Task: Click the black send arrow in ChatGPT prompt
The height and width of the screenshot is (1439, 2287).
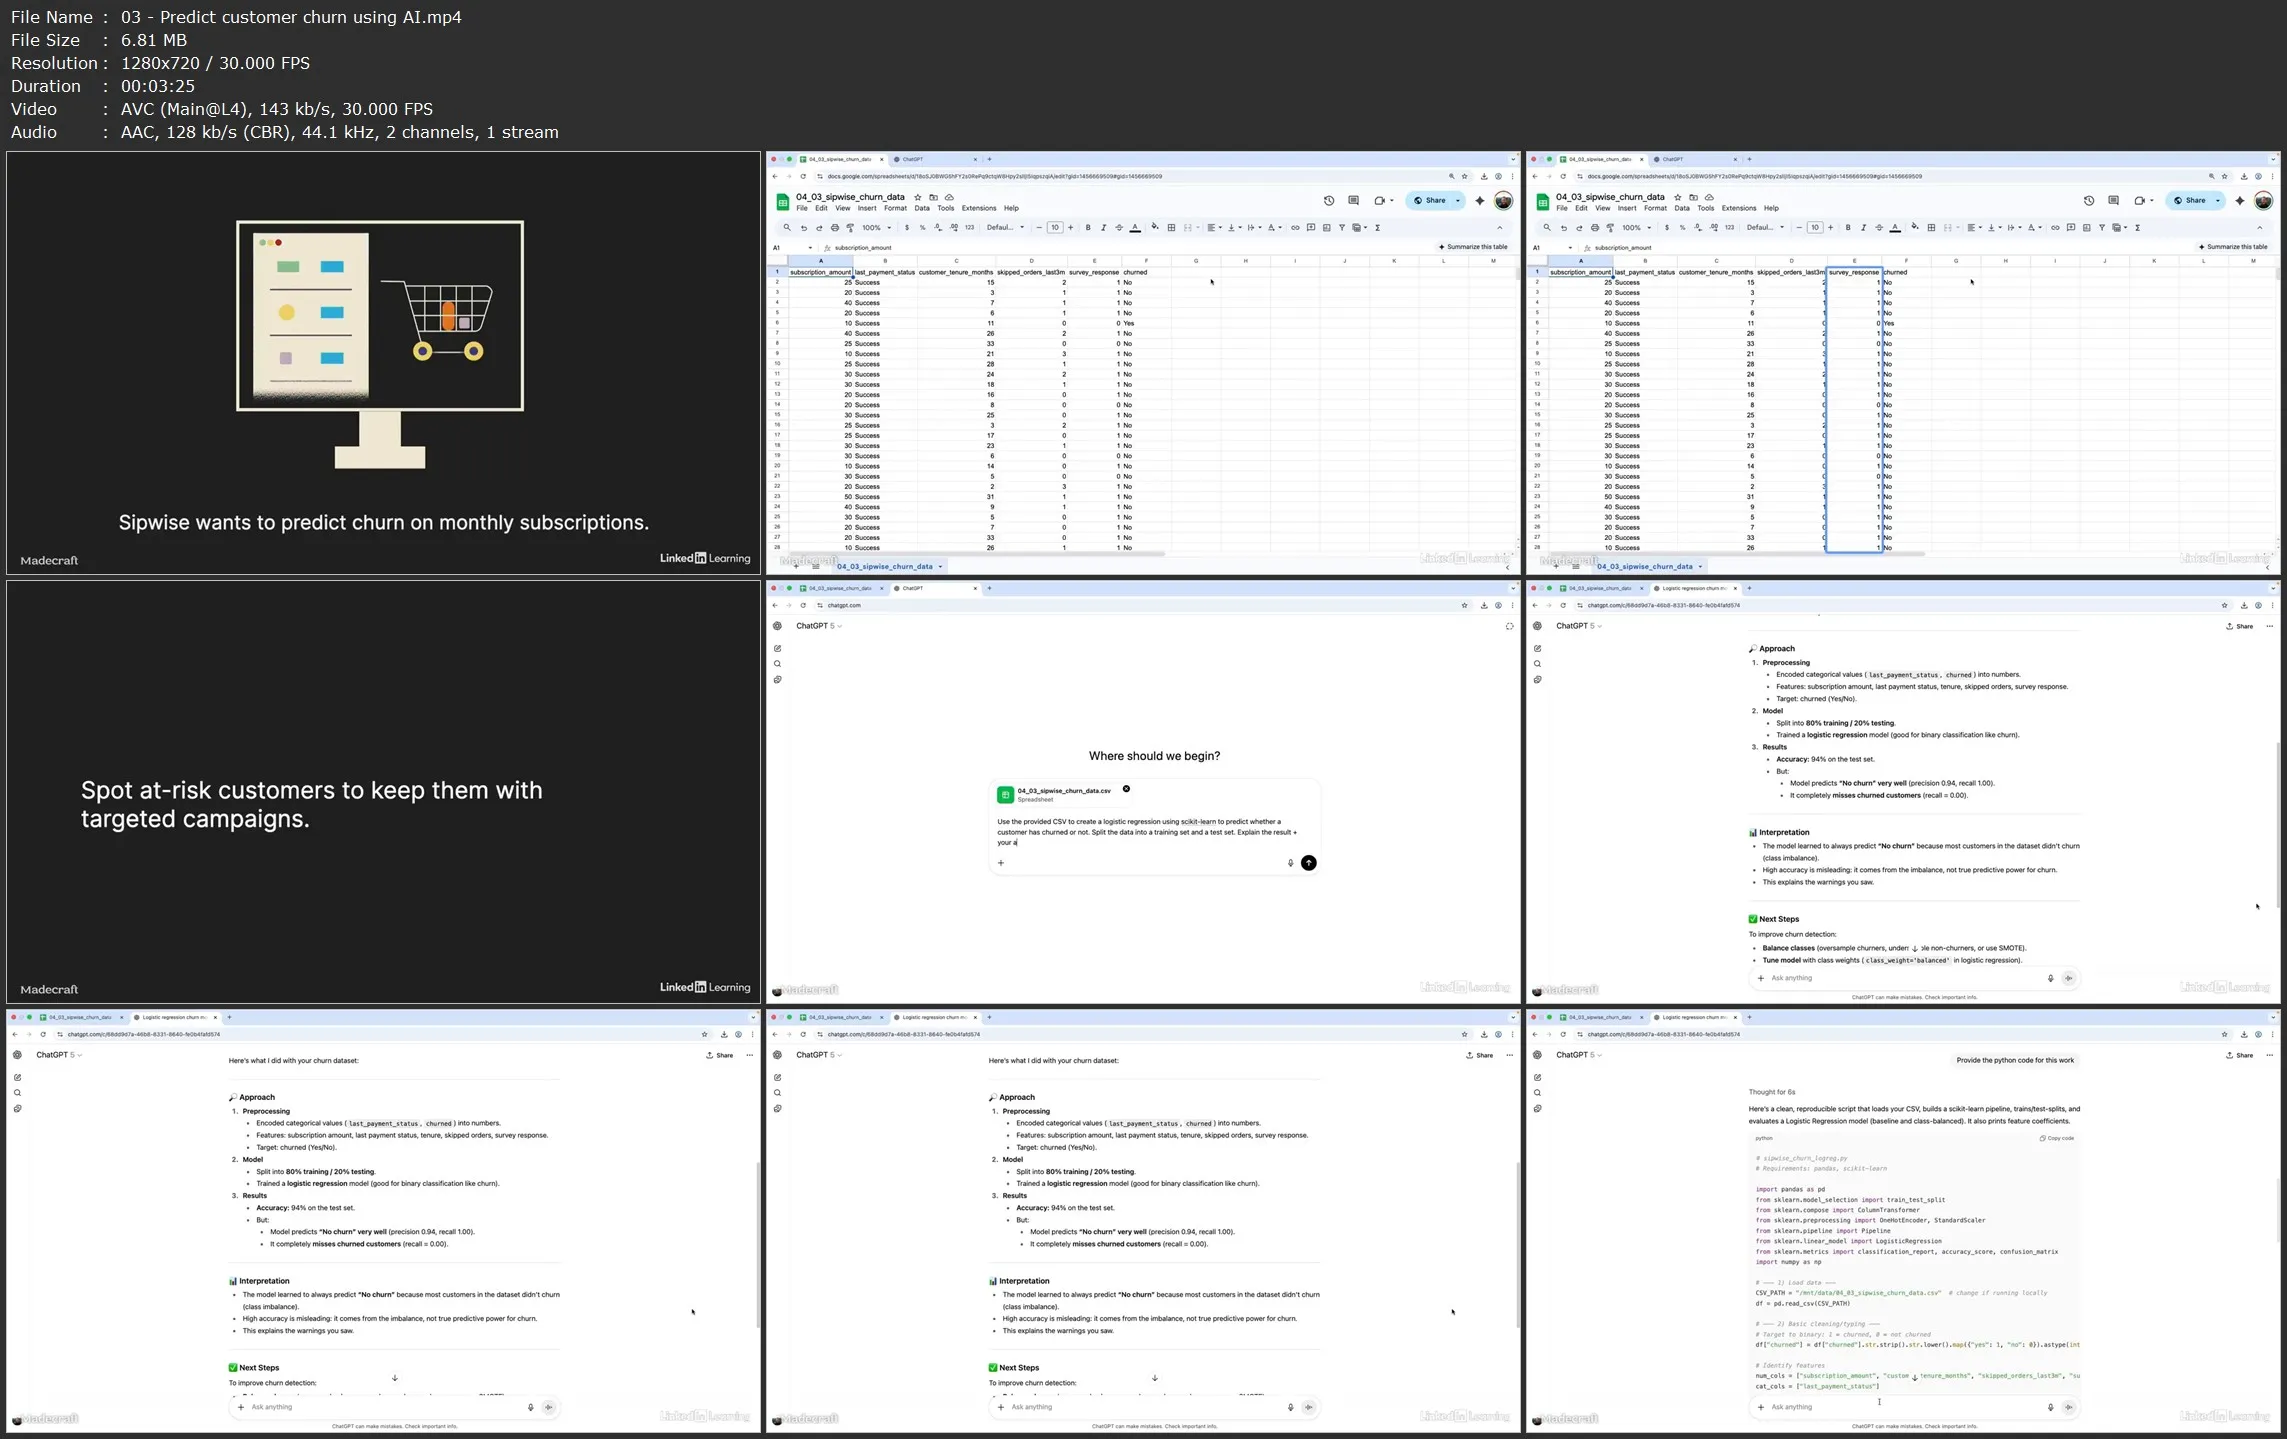Action: coord(1308,863)
